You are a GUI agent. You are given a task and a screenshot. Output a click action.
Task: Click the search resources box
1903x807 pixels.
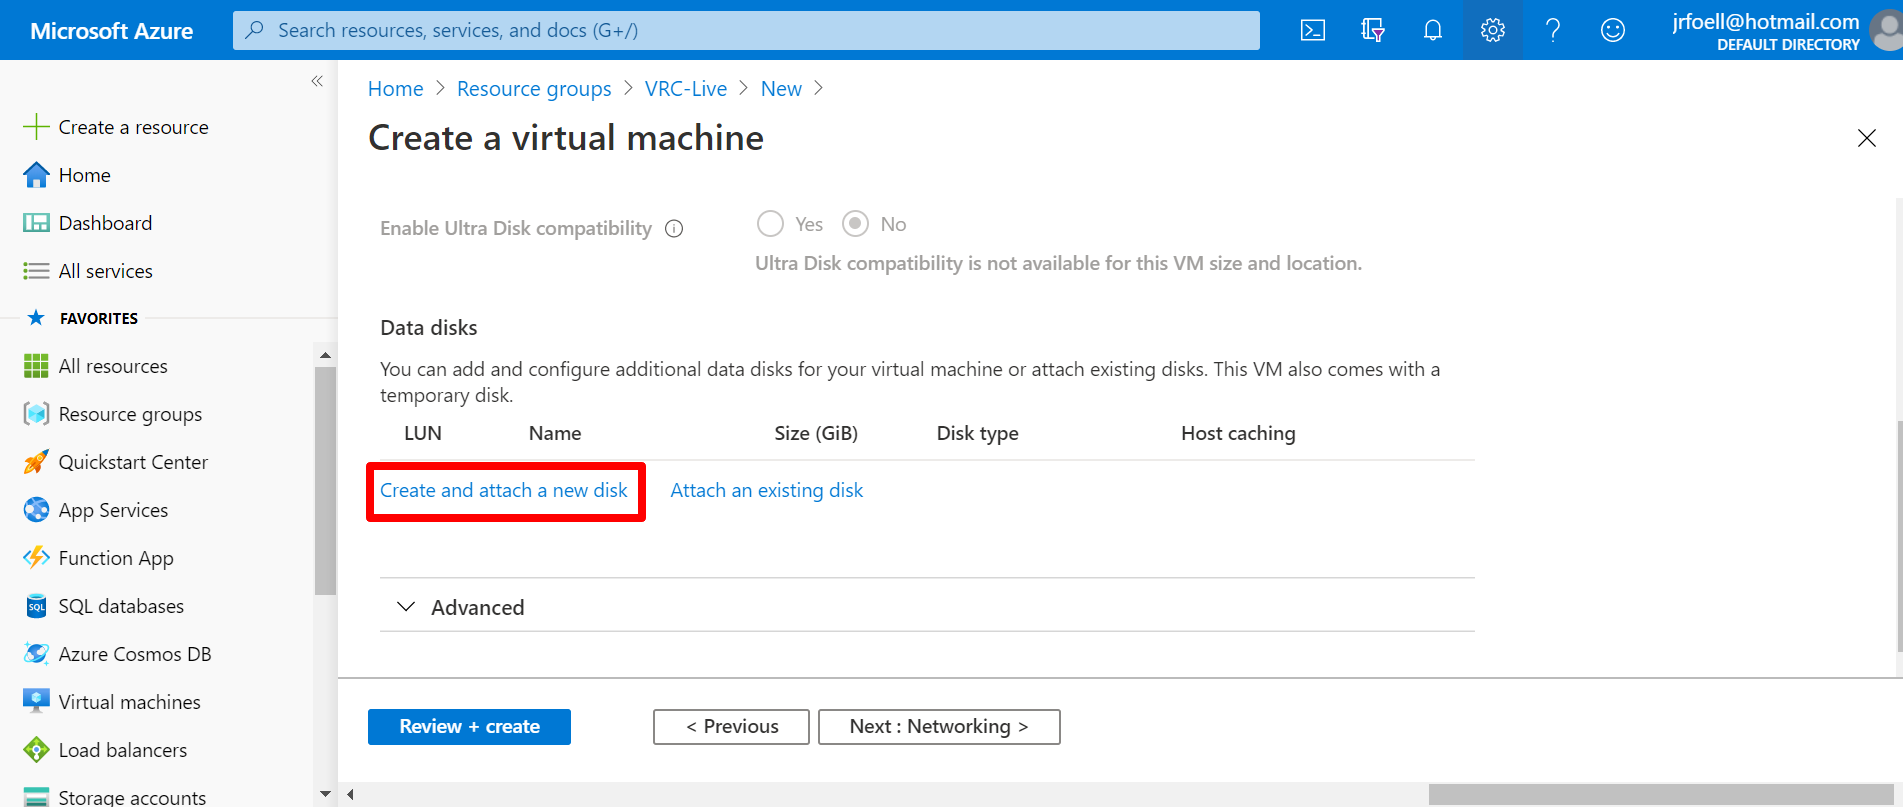pyautogui.click(x=746, y=30)
